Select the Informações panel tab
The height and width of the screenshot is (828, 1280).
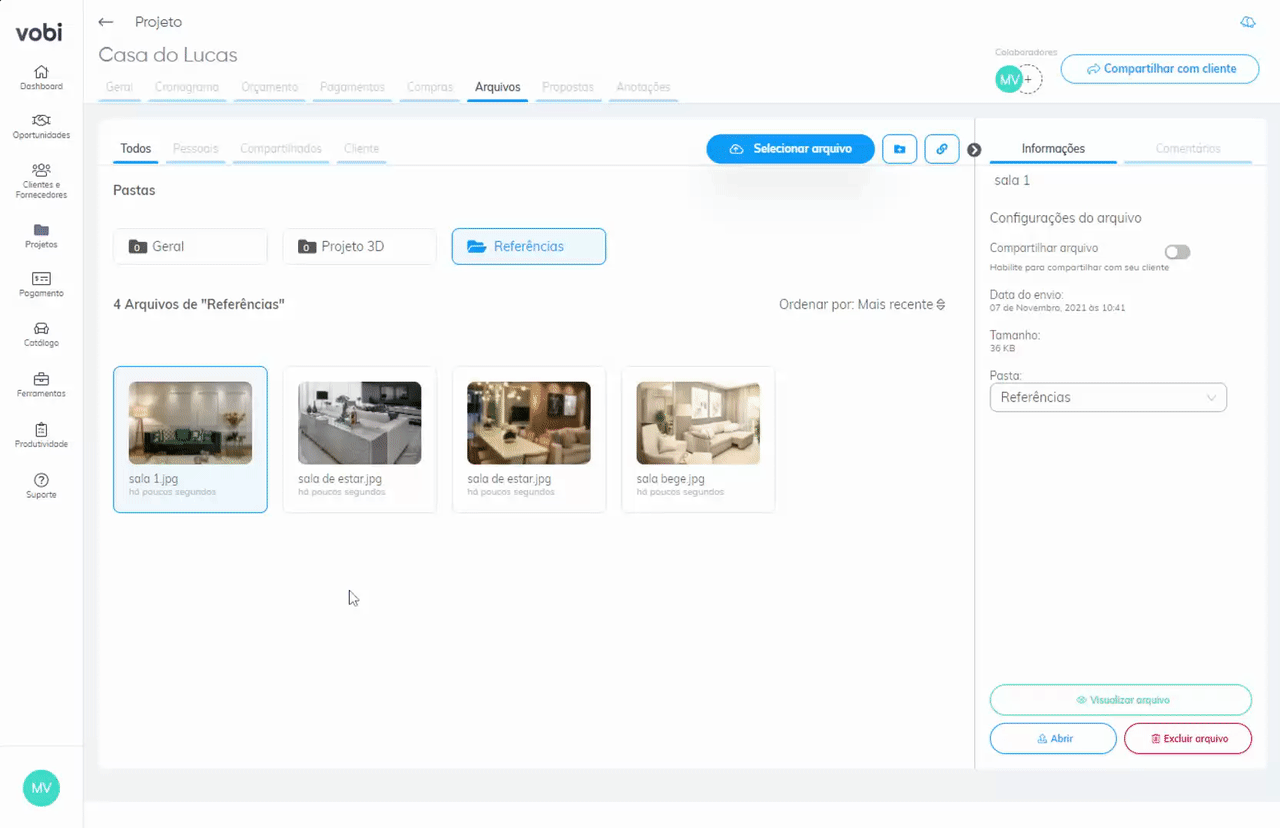pos(1053,149)
